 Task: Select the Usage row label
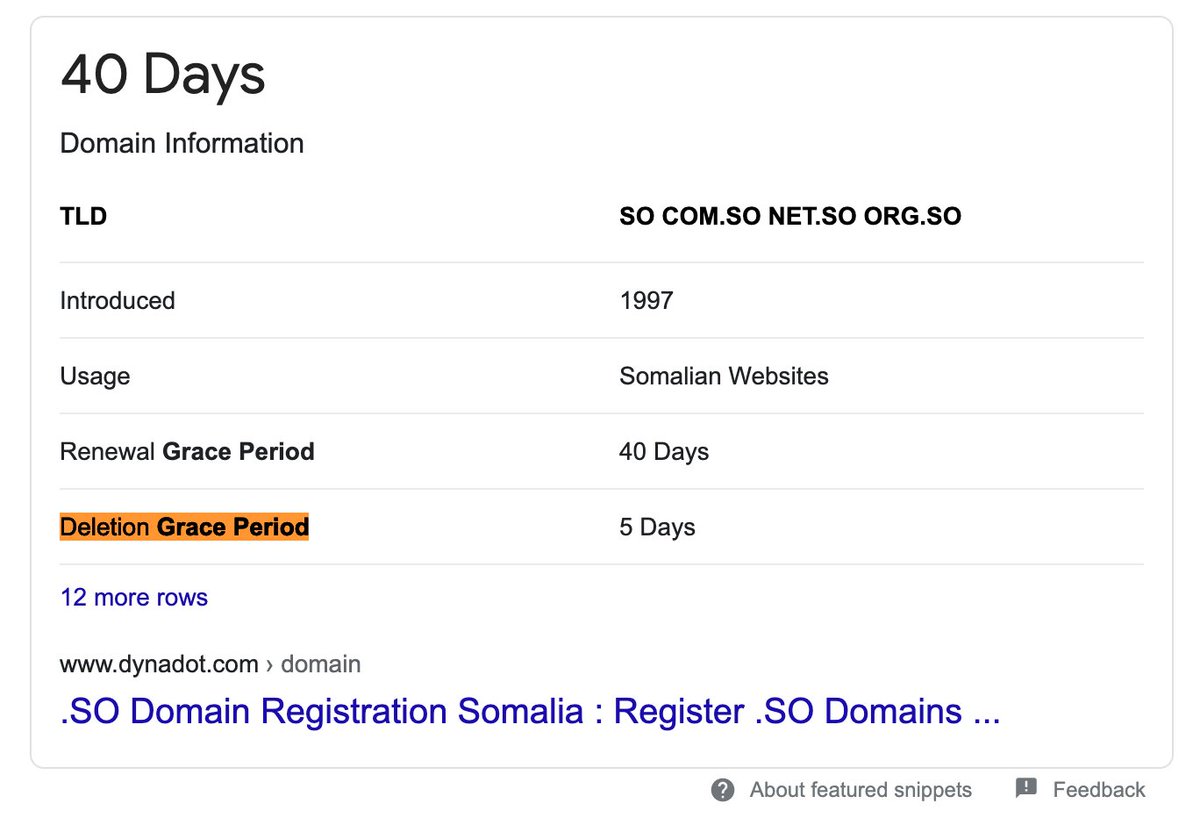pyautogui.click(x=95, y=377)
